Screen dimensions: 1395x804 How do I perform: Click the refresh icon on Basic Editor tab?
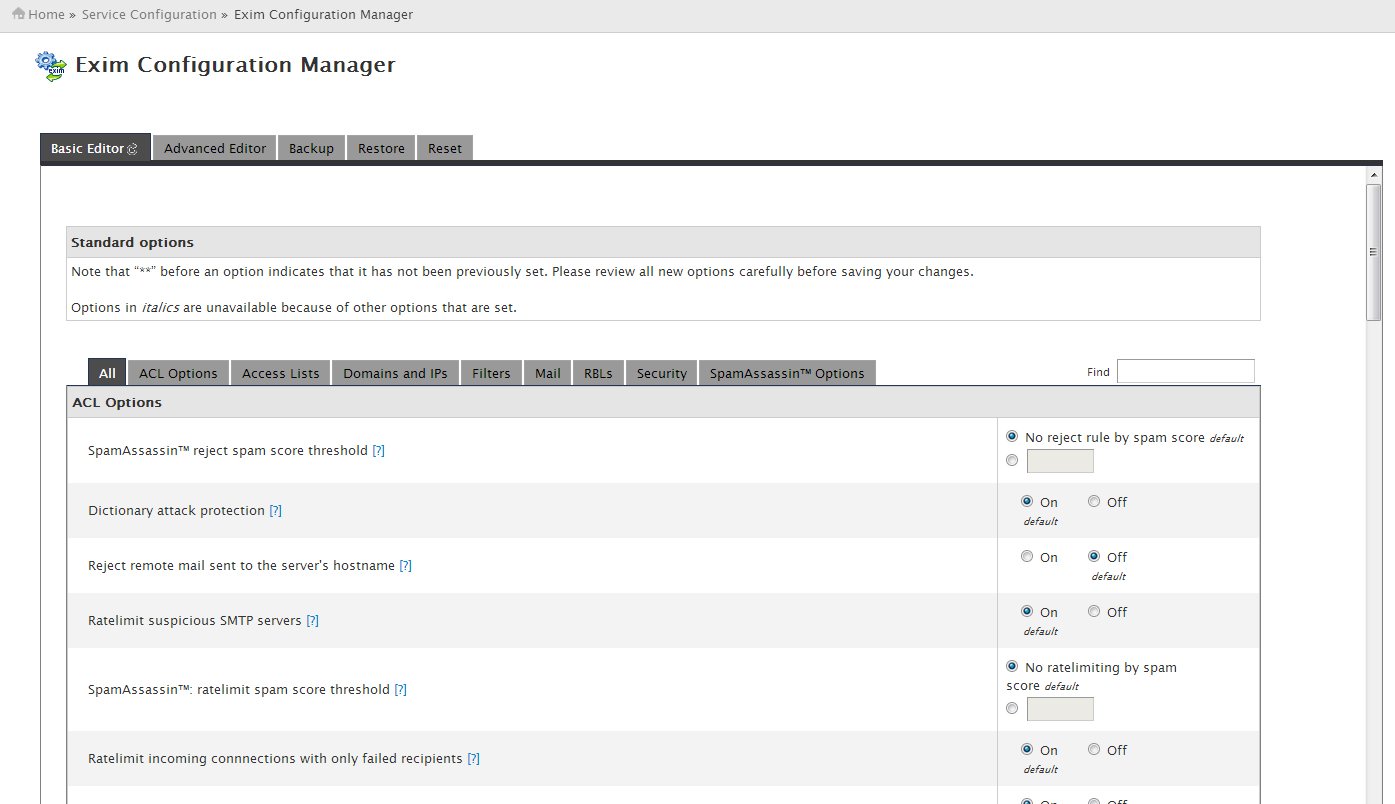coord(132,149)
